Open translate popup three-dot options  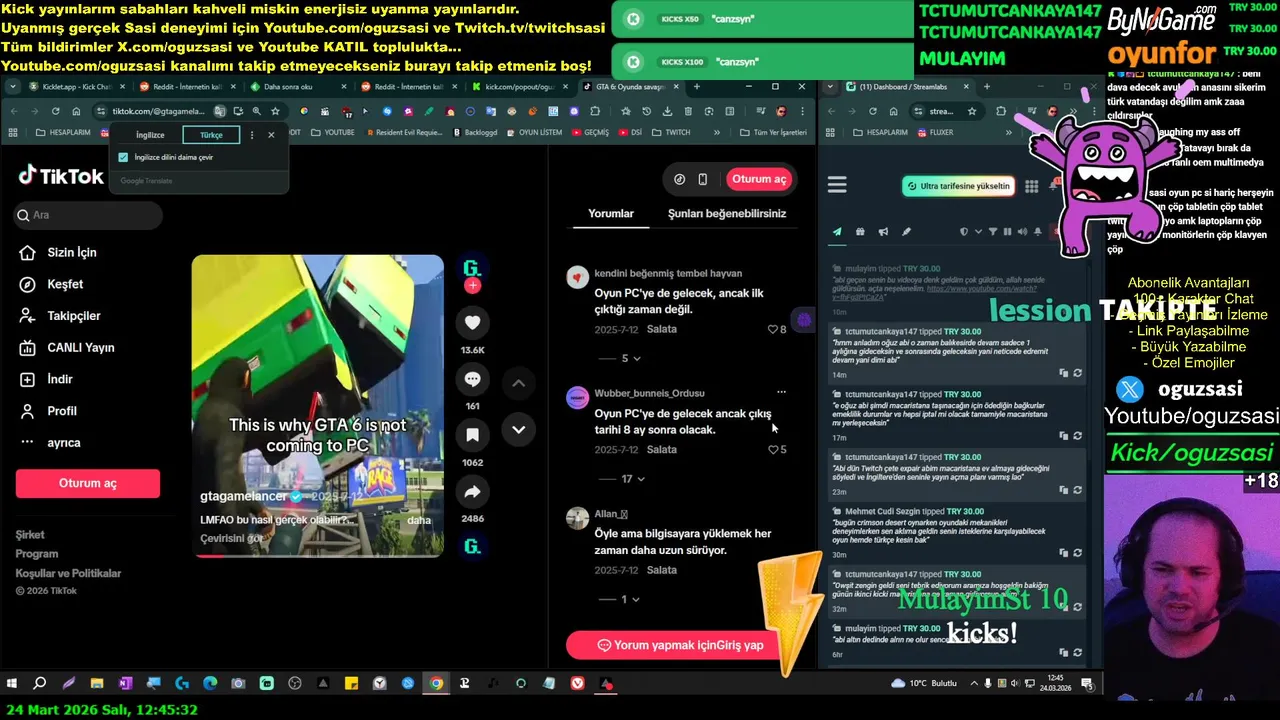pos(251,135)
